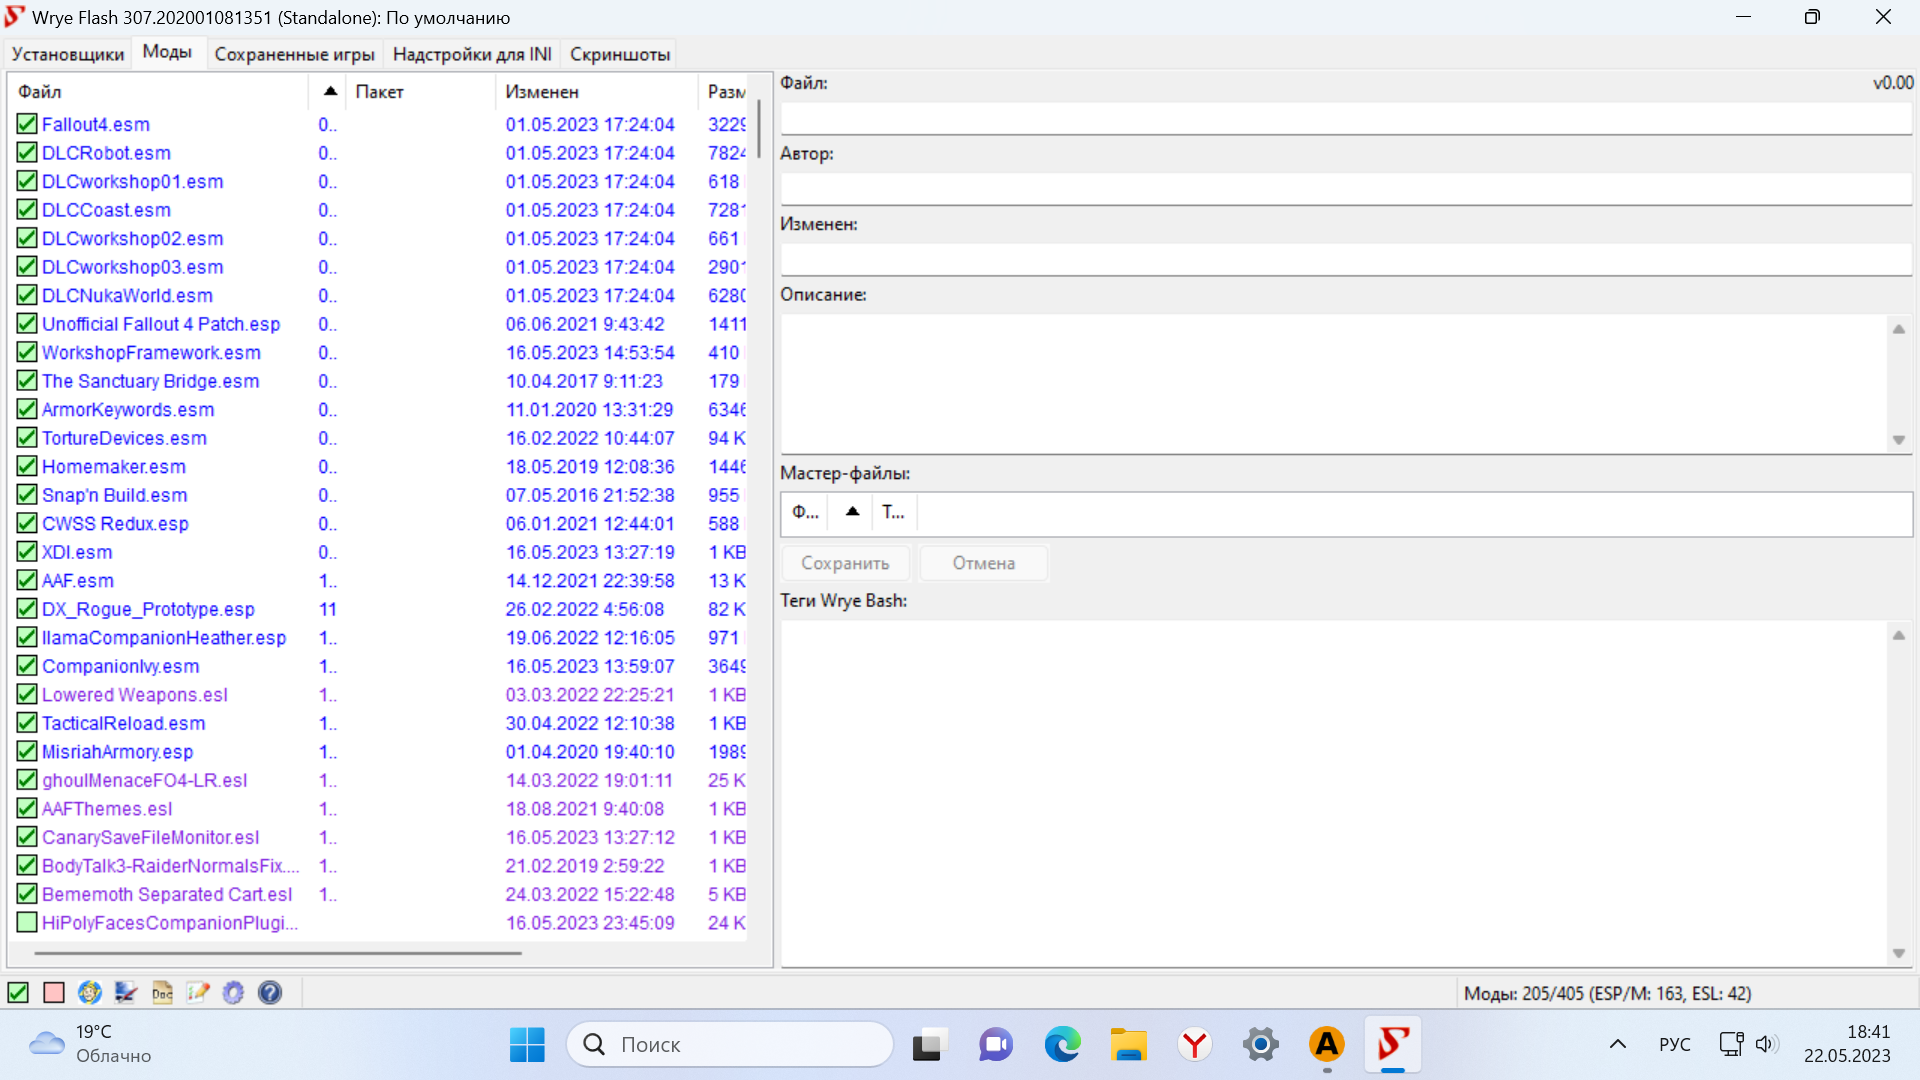Image resolution: width=1920 pixels, height=1080 pixels.
Task: Click into the Автор text field
Action: click(x=1345, y=188)
